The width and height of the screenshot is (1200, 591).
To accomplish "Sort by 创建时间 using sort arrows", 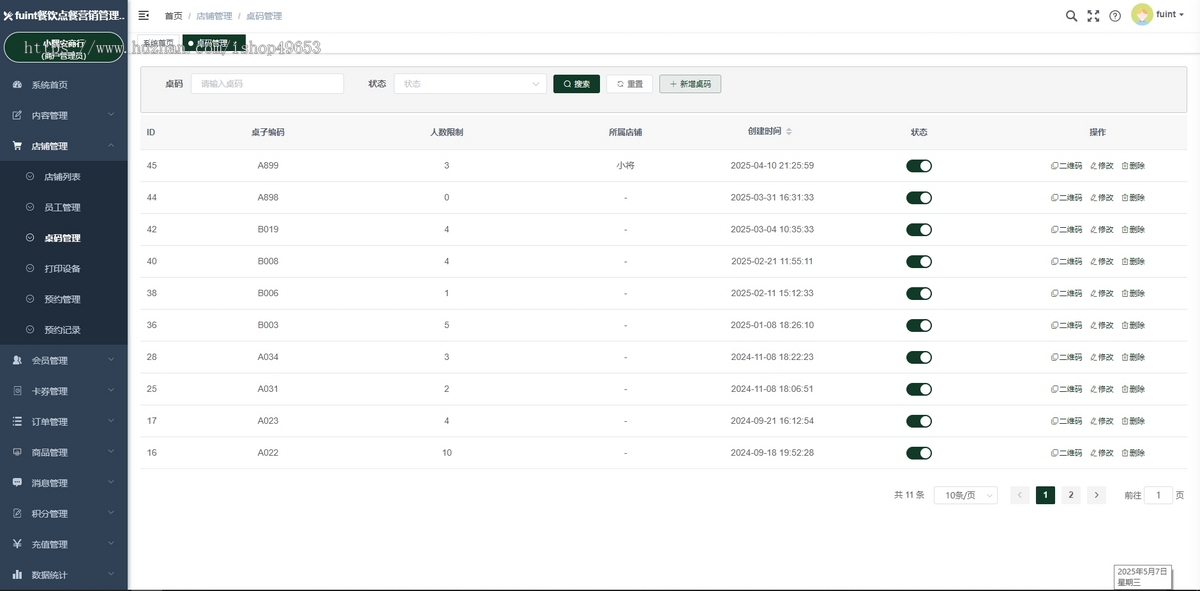I will (x=789, y=132).
